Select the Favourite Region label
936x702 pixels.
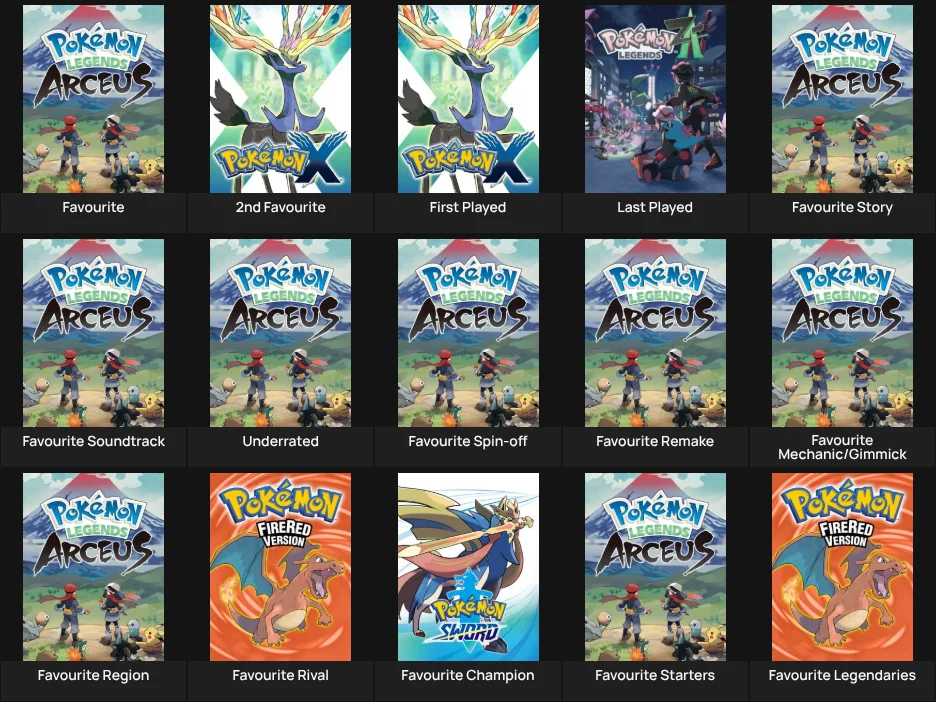coord(93,675)
